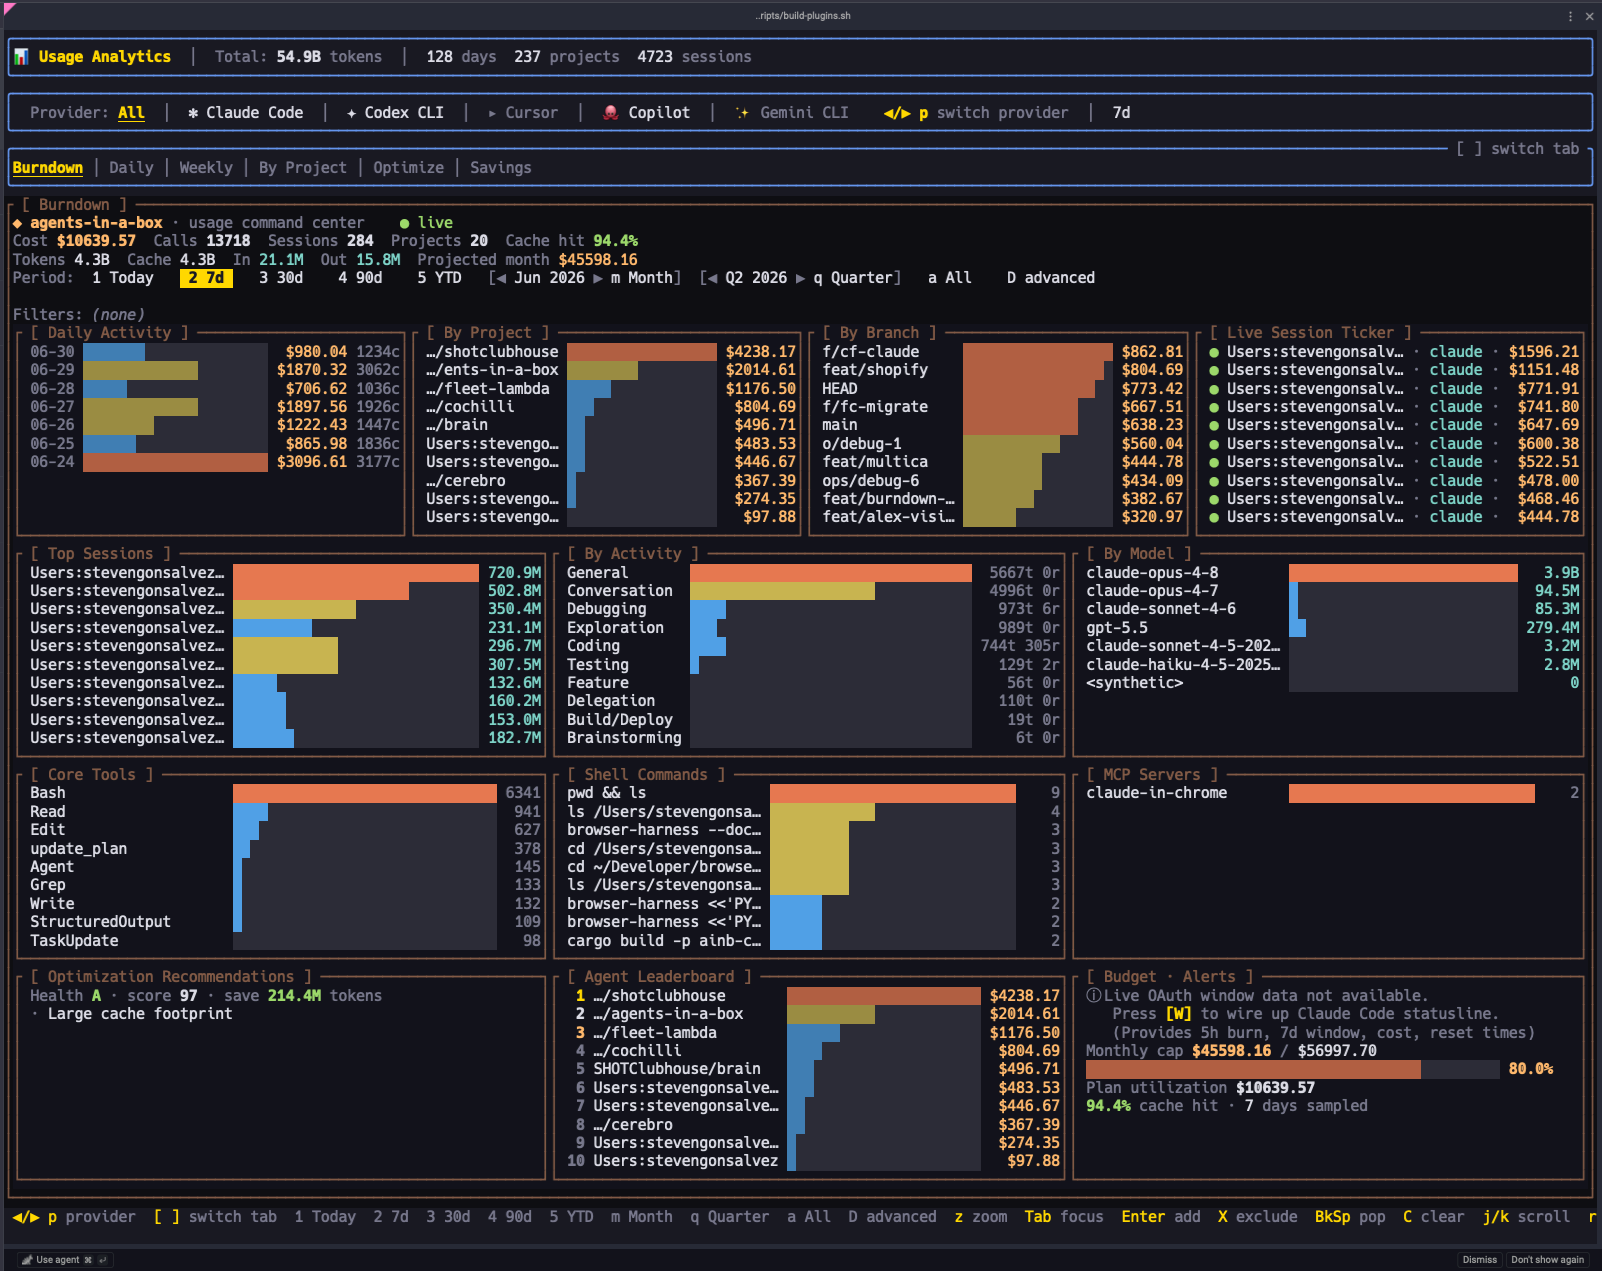The image size is (1602, 1271).
Task: Switch to the Savings tab
Action: click(501, 168)
